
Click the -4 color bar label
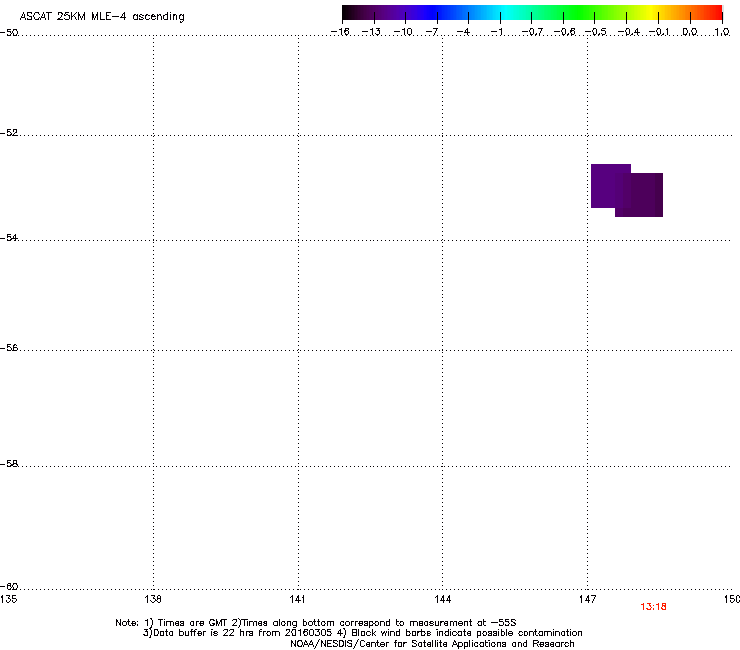(x=463, y=32)
